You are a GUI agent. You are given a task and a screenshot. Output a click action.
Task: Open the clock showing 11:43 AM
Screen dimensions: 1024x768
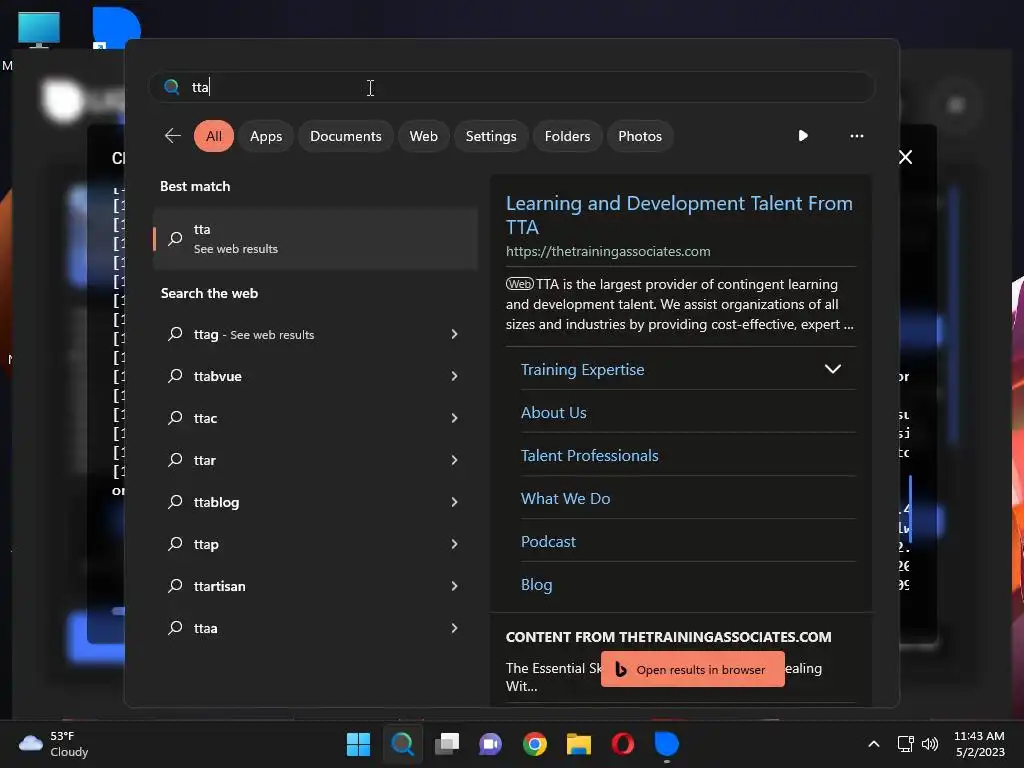[x=980, y=744]
